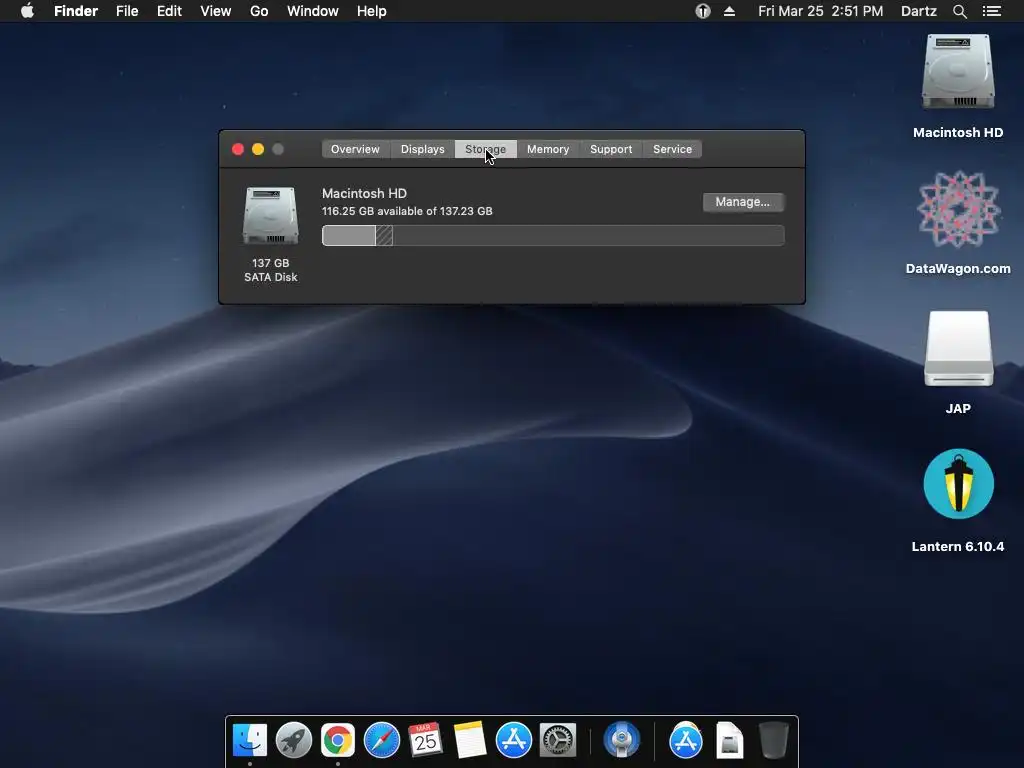The image size is (1024, 768).
Task: Open the File menu
Action: 127,11
